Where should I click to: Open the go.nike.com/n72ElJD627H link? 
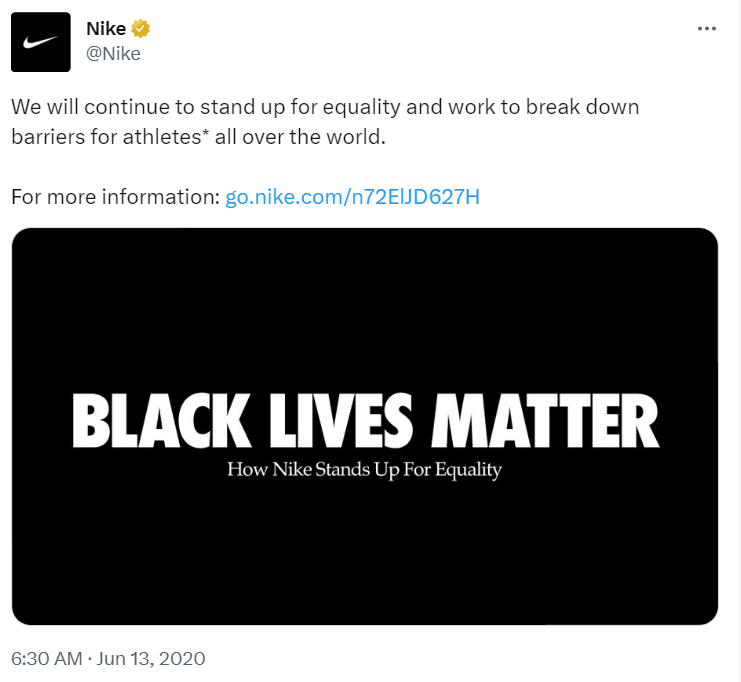pyautogui.click(x=352, y=196)
